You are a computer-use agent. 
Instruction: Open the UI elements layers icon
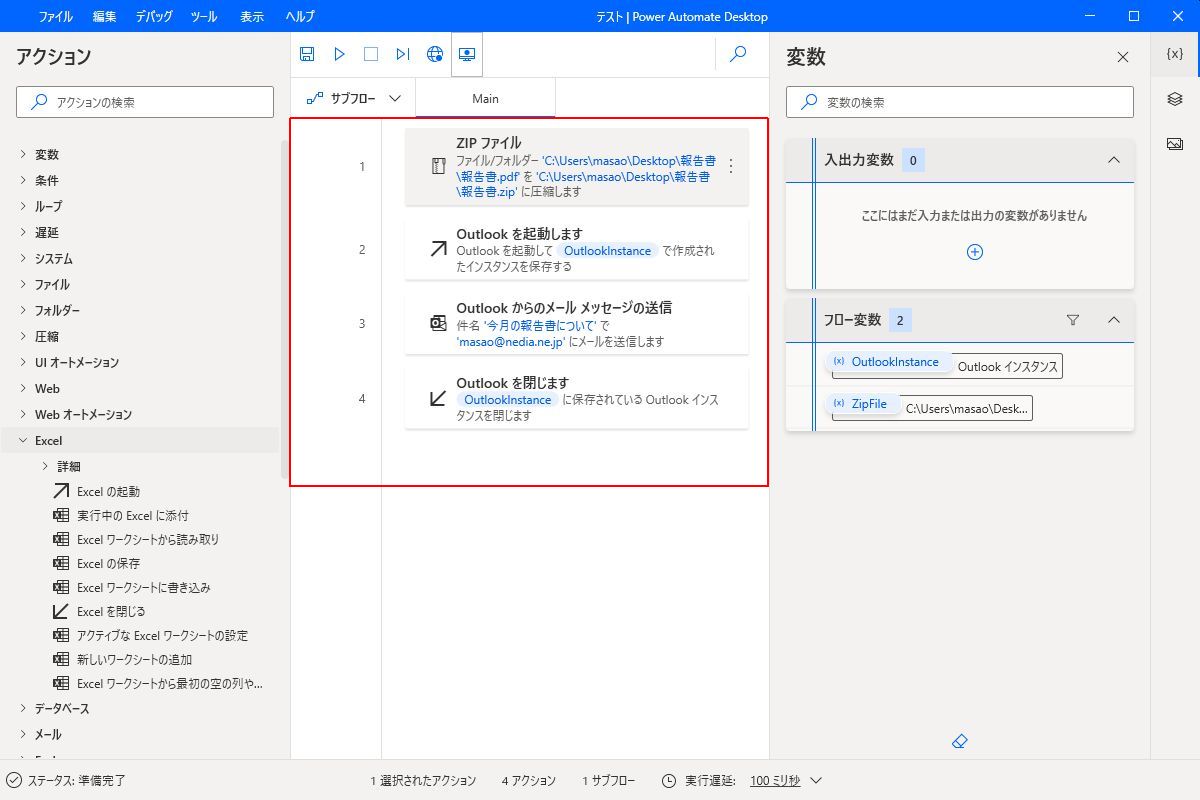[x=1175, y=99]
